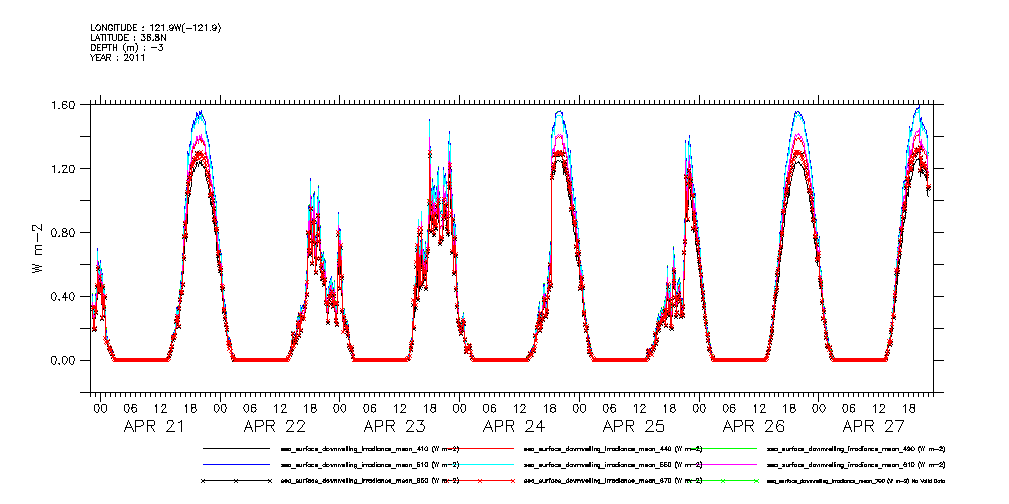
Task: Click the vertical W m-2 axis title
Action: click(37, 248)
